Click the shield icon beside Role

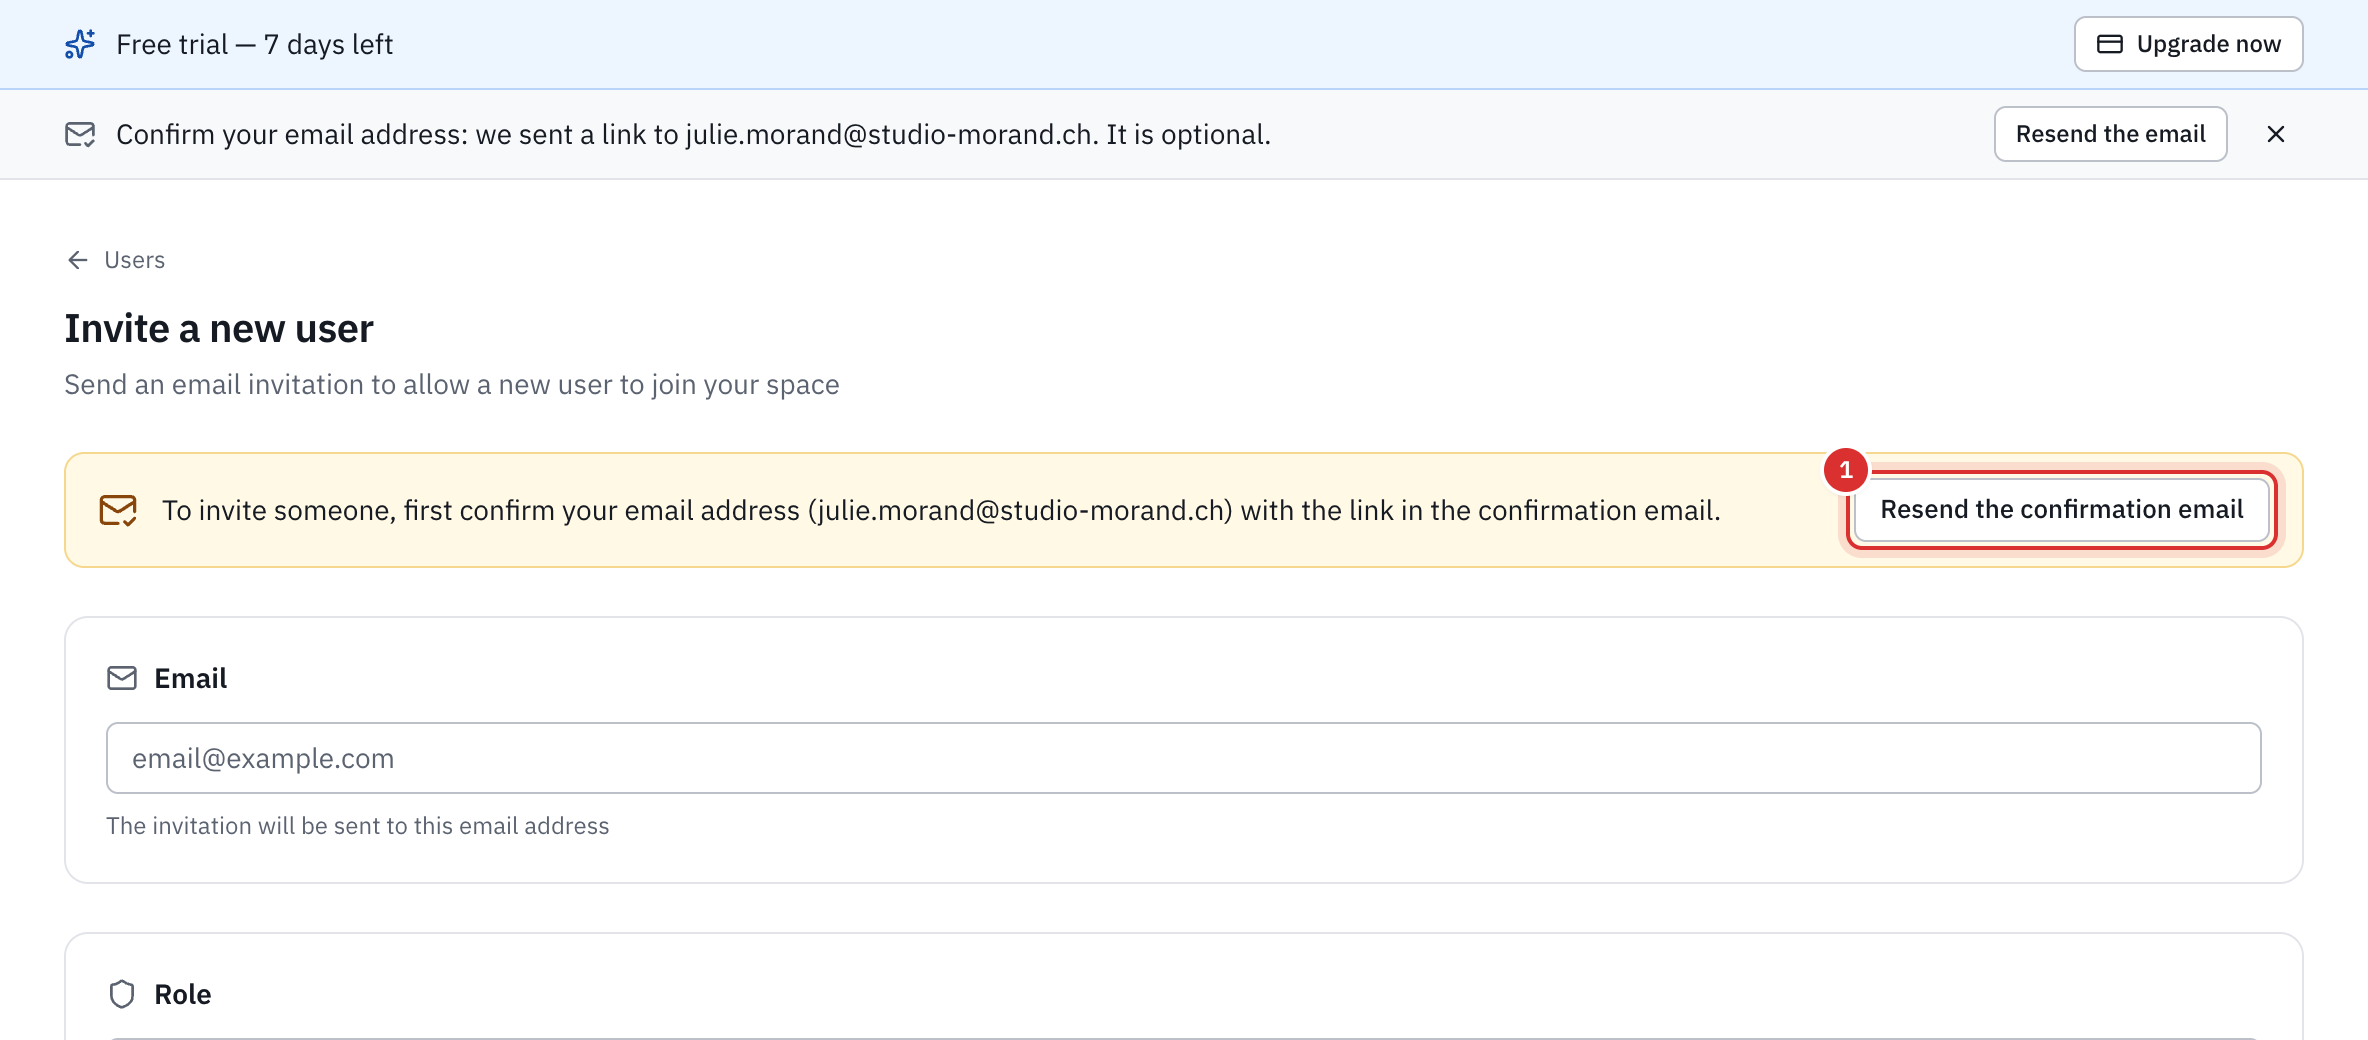tap(122, 994)
